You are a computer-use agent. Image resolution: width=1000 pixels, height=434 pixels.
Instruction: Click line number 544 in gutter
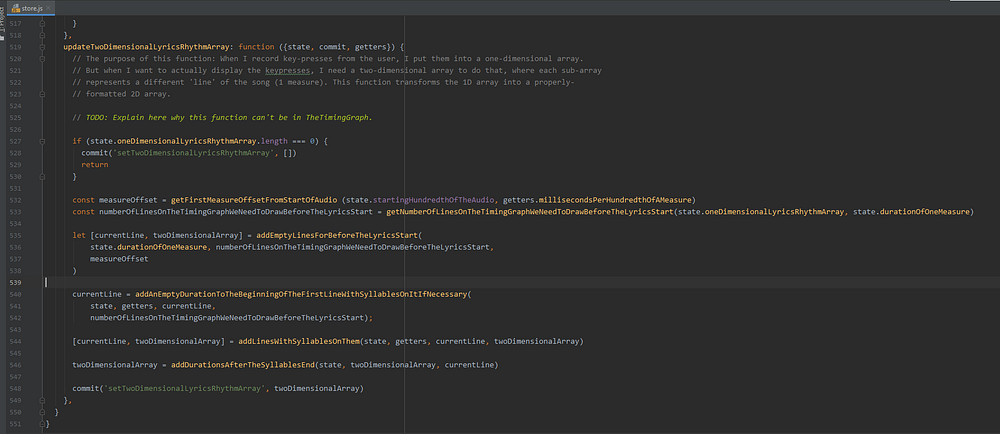pyautogui.click(x=16, y=342)
